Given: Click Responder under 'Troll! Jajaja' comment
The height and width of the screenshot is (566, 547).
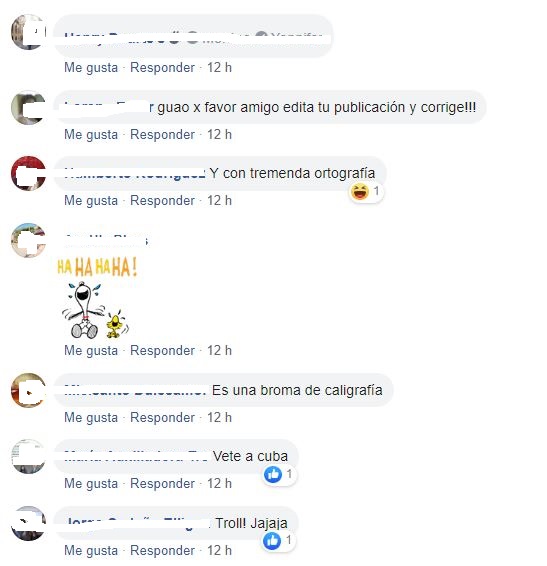Looking at the screenshot, I should [x=162, y=551].
